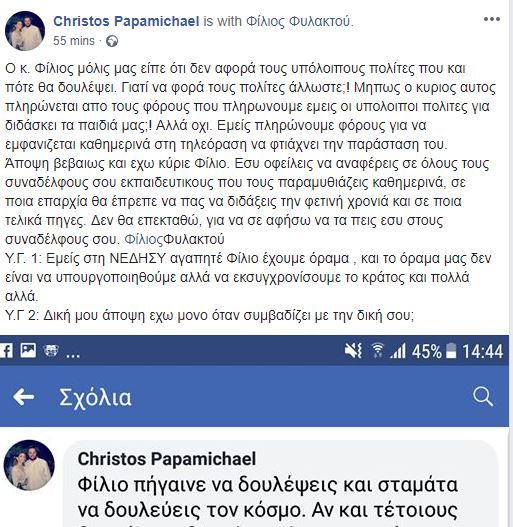Open commenter Christos Papamichael's avatar
Screen dimensions: 513x527
pyautogui.click(x=29, y=465)
